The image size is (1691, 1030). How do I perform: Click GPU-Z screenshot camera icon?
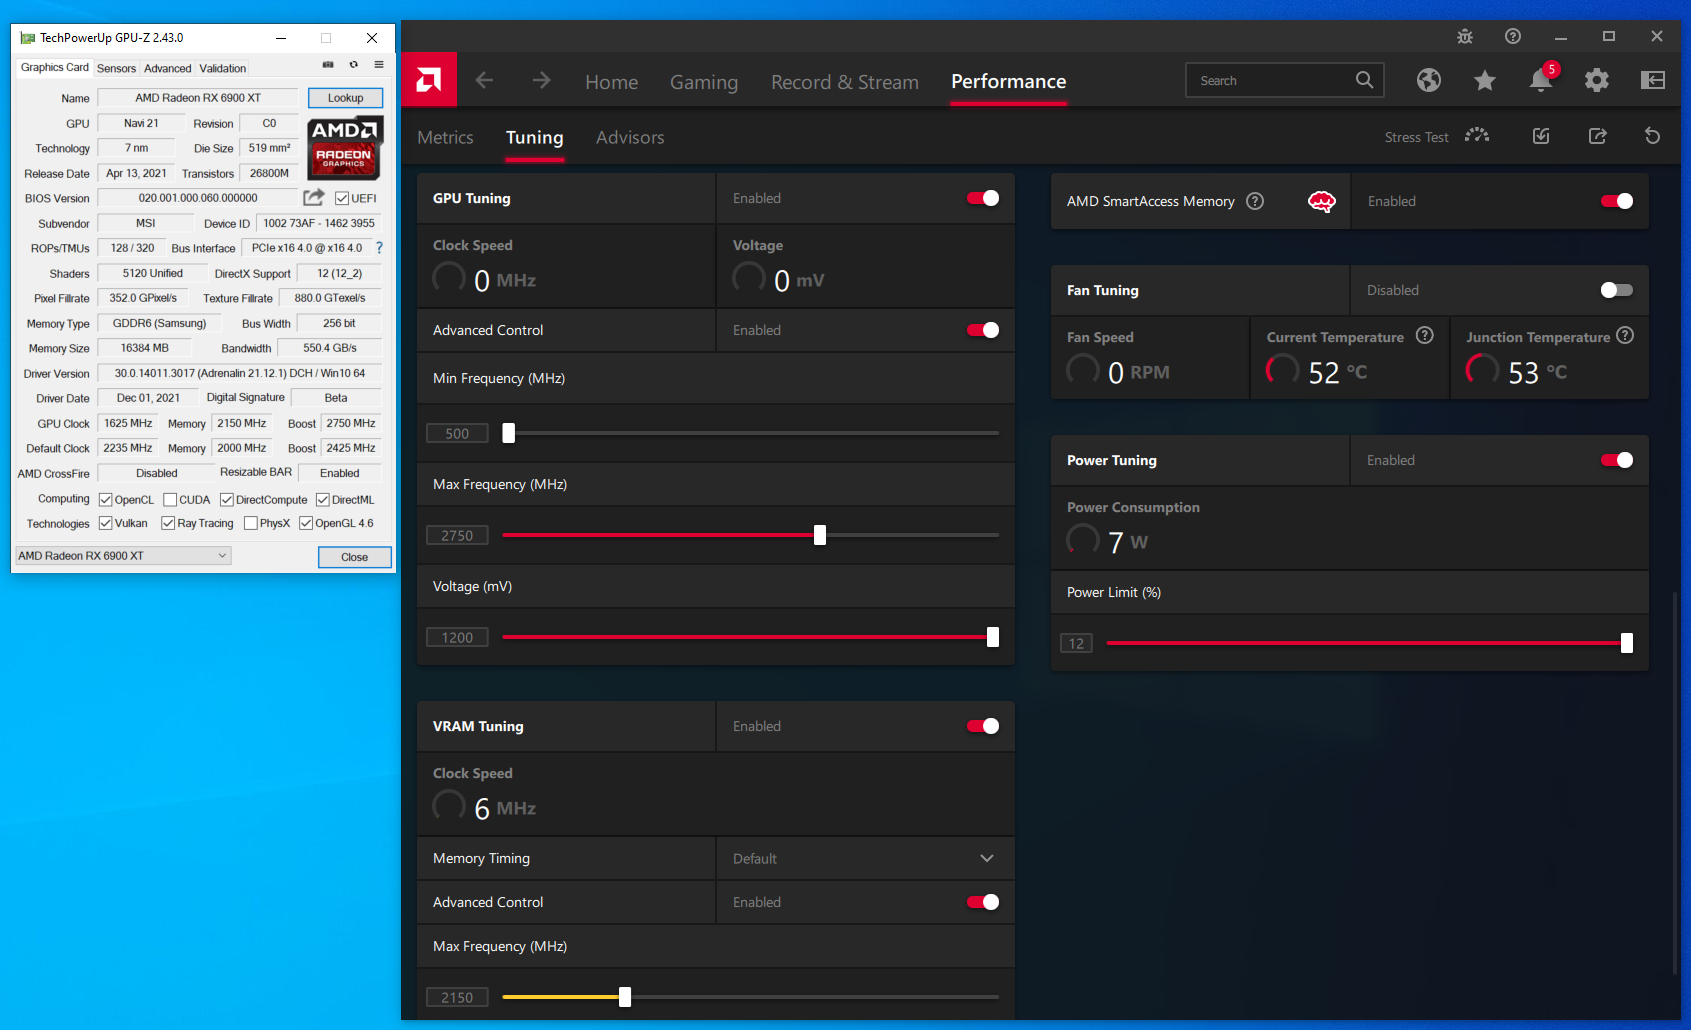[x=328, y=64]
